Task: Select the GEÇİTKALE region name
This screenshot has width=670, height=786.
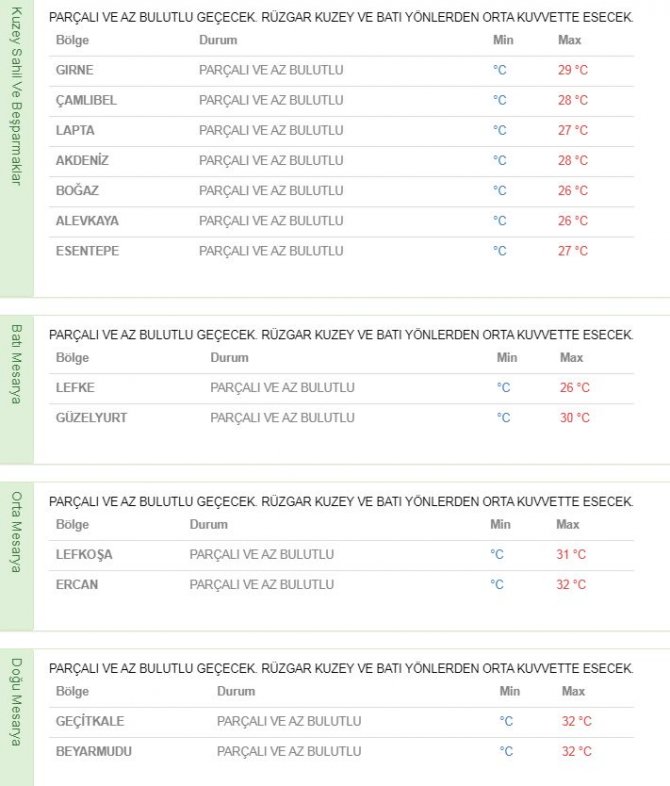Action: pyautogui.click(x=90, y=721)
